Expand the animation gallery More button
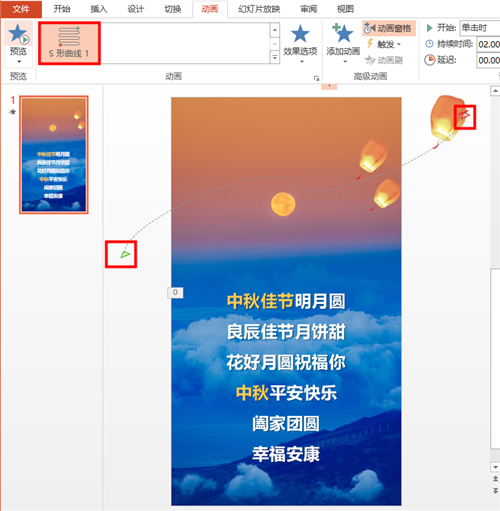Image resolution: width=500 pixels, height=511 pixels. 275,57
